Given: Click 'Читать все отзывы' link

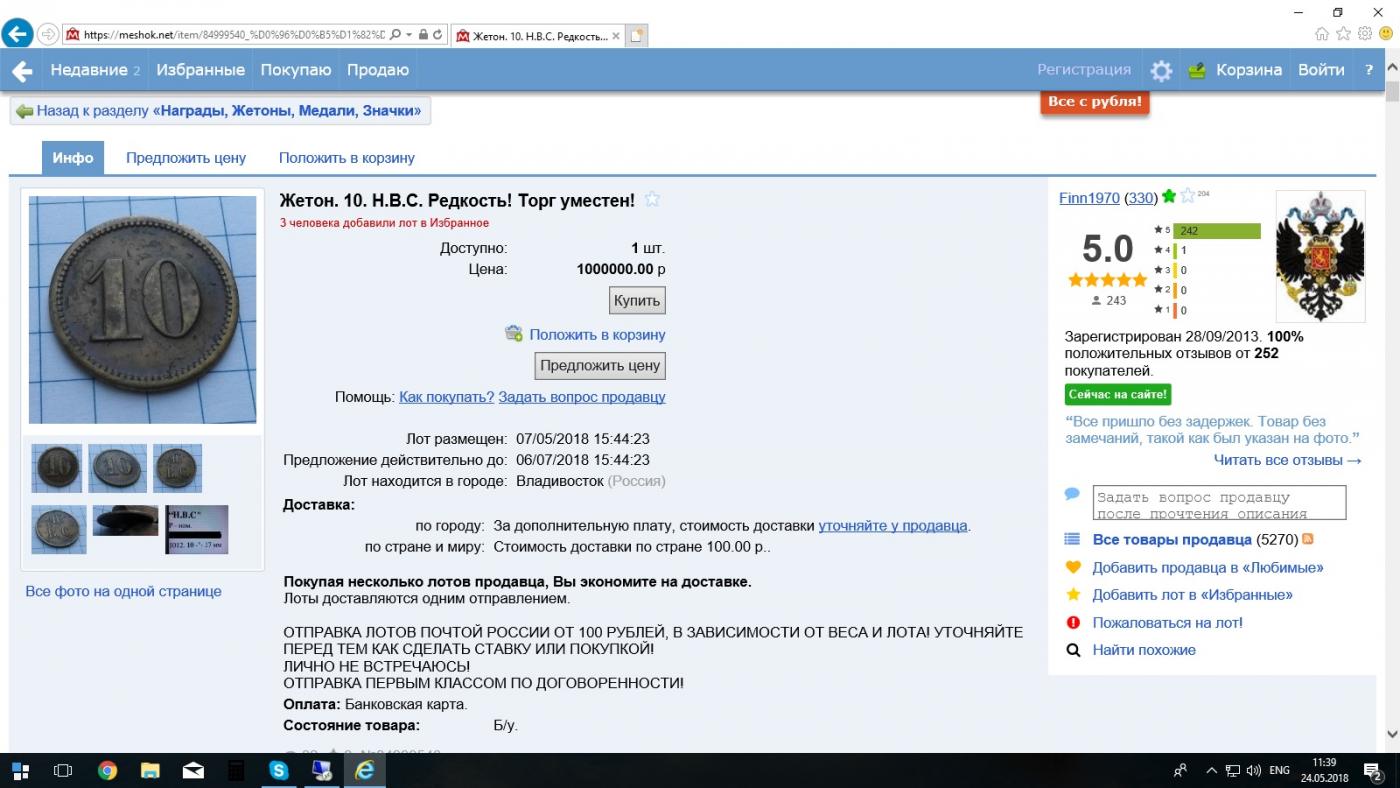Looking at the screenshot, I should [1288, 460].
